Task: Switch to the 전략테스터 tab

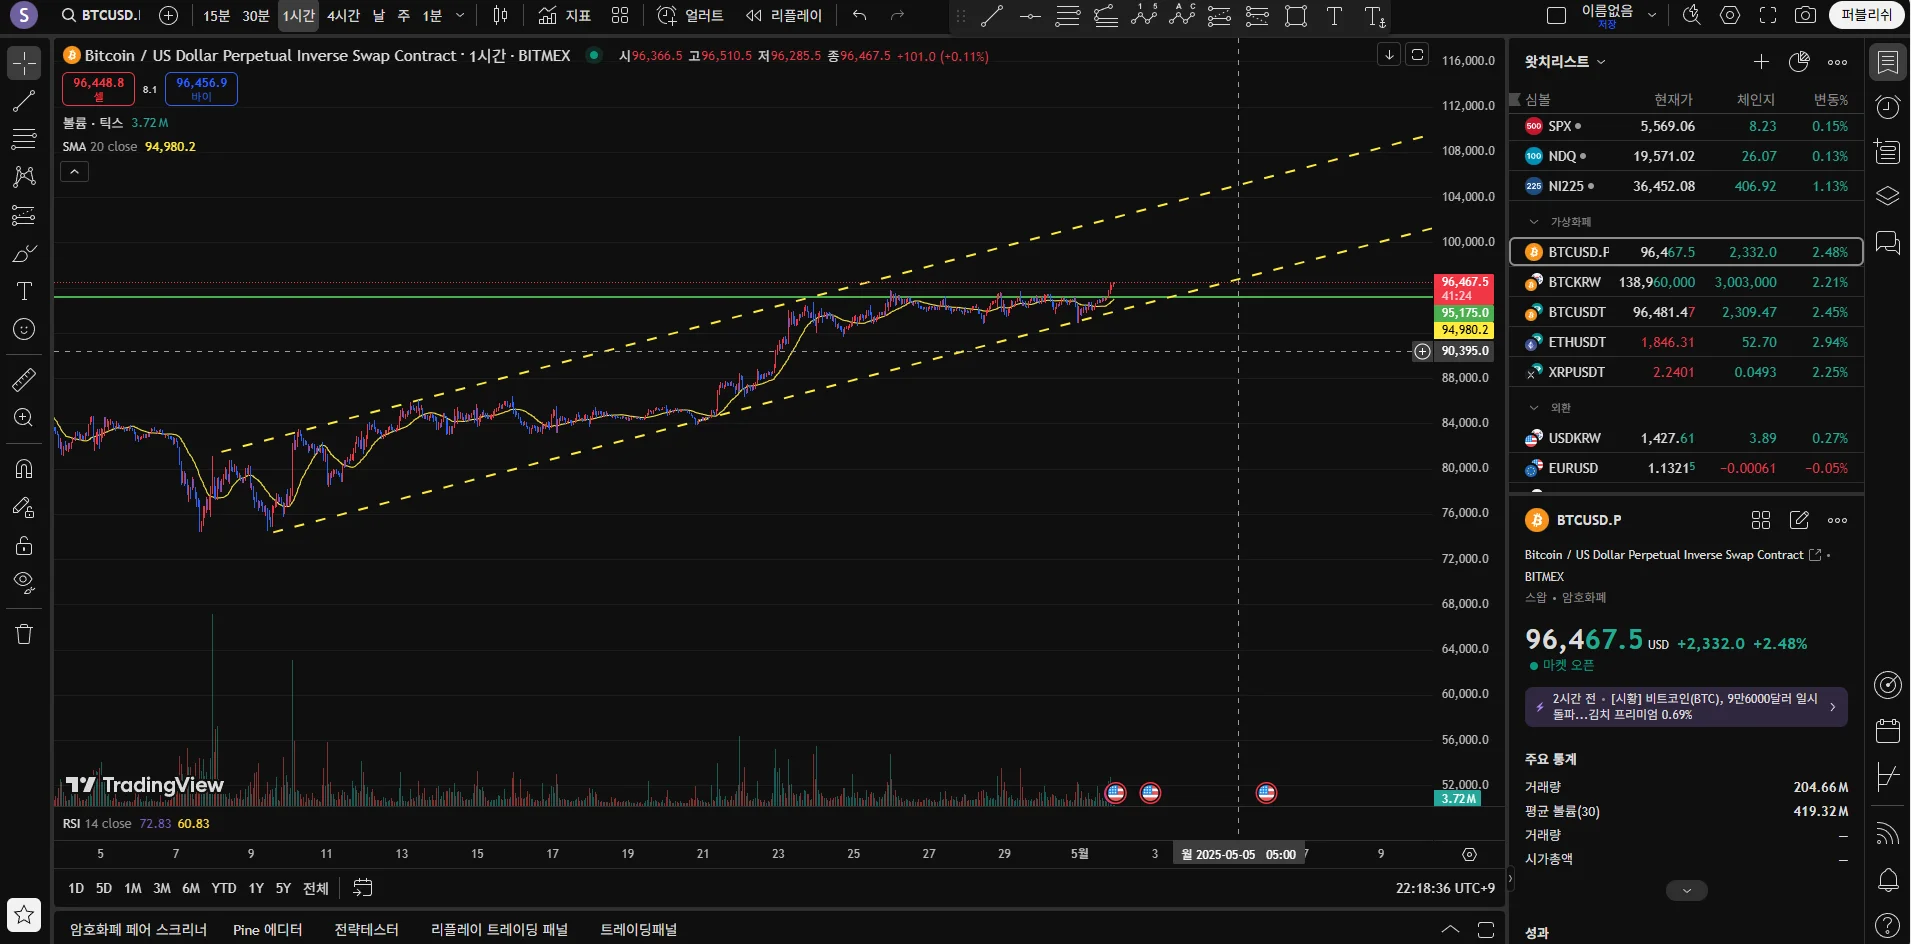Action: click(366, 930)
